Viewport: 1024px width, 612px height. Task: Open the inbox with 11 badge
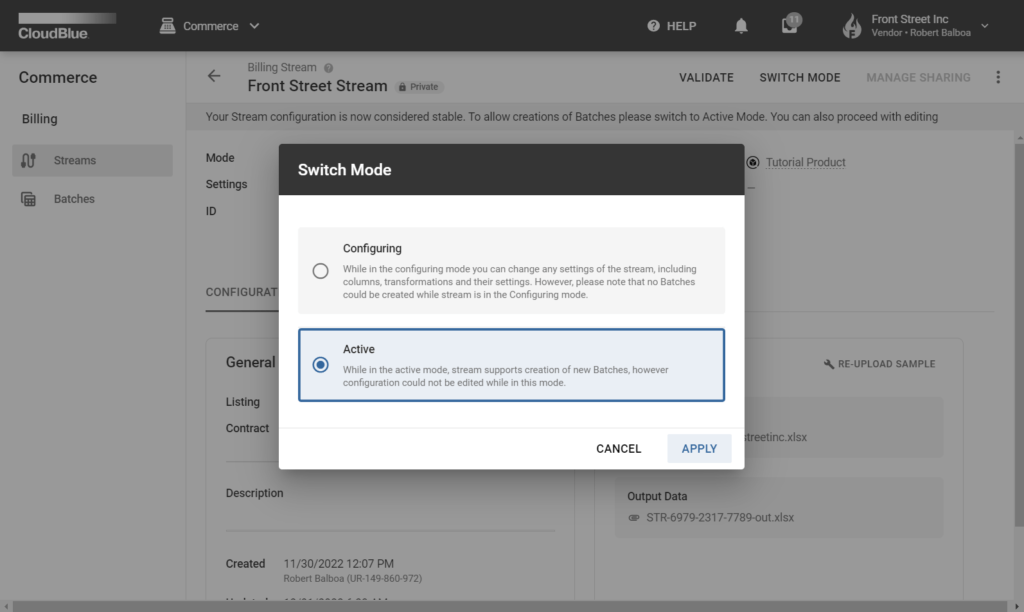coord(790,24)
